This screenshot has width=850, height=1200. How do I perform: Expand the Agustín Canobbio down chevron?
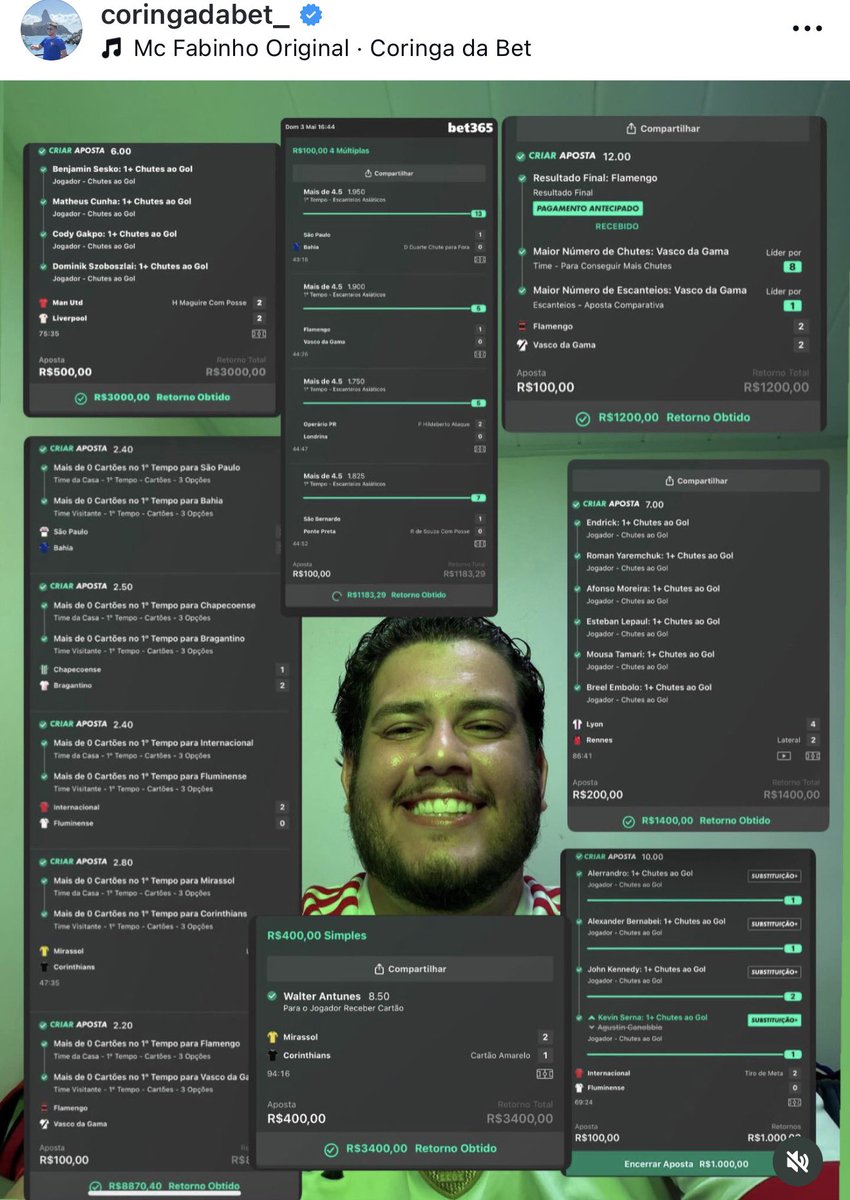(590, 1027)
